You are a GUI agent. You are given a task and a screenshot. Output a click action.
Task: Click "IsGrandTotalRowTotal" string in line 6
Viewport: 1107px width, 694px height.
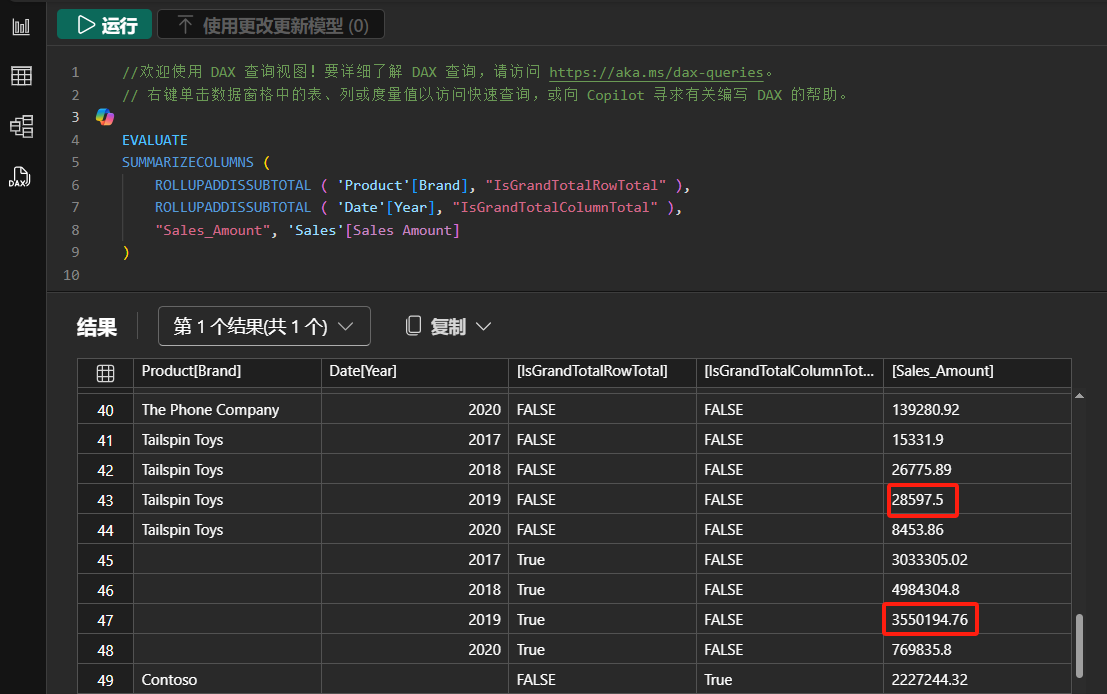click(x=575, y=185)
